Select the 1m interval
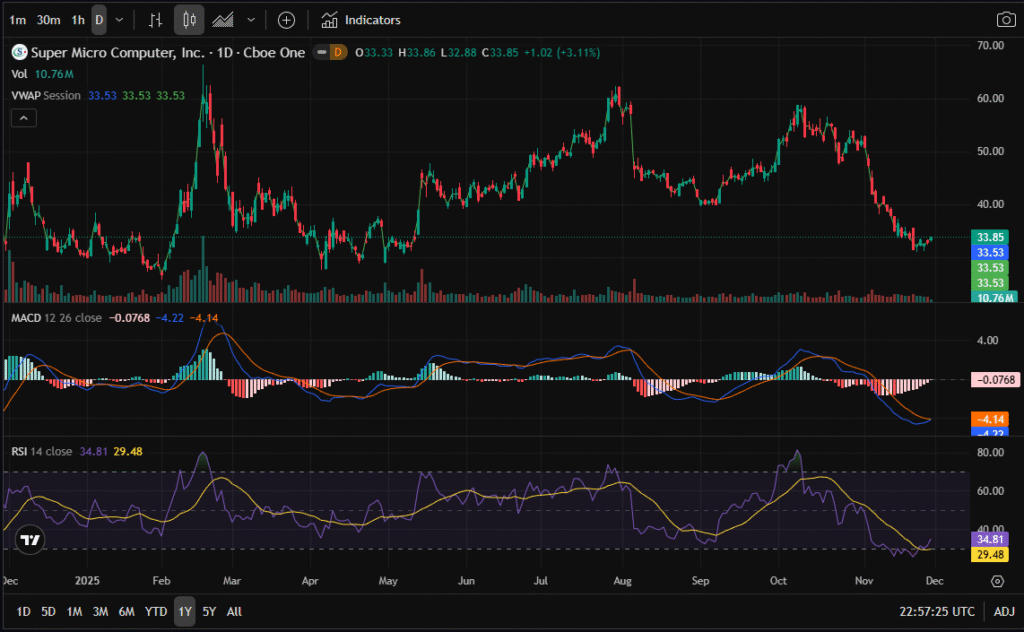 coord(17,20)
